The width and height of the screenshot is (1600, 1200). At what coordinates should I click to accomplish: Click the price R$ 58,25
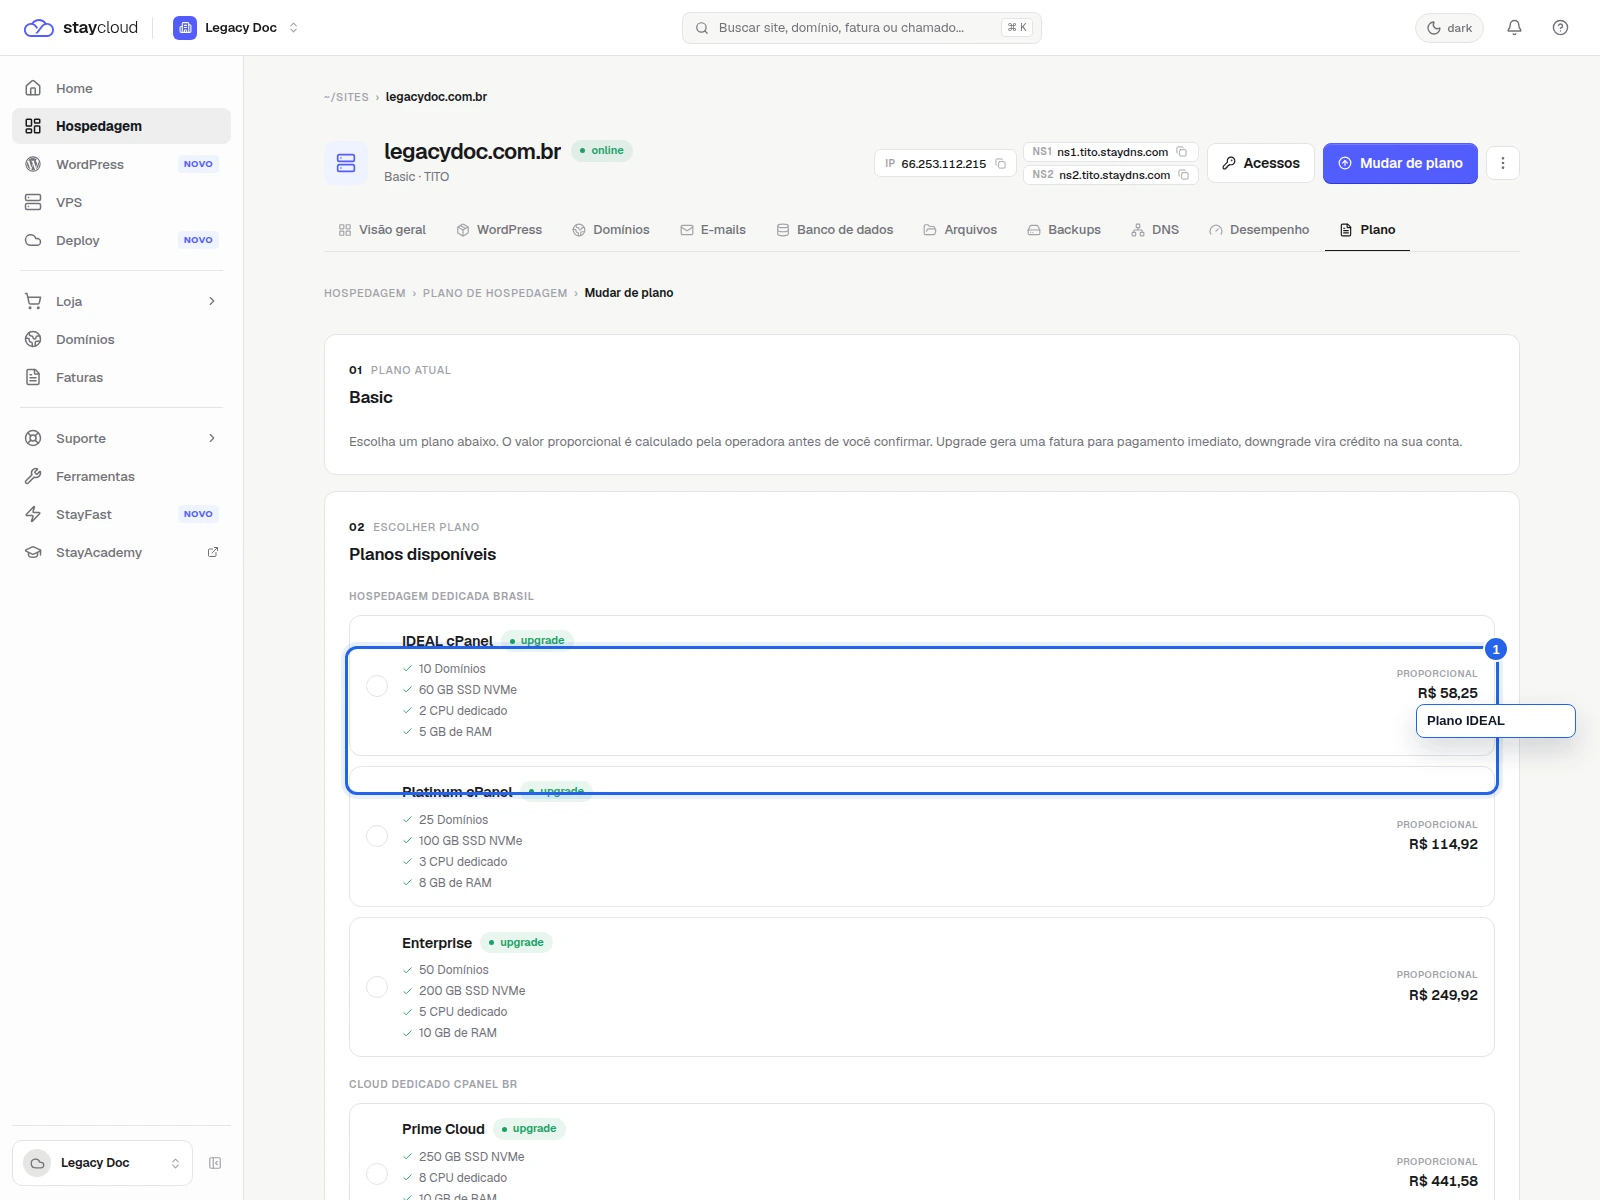1447,693
